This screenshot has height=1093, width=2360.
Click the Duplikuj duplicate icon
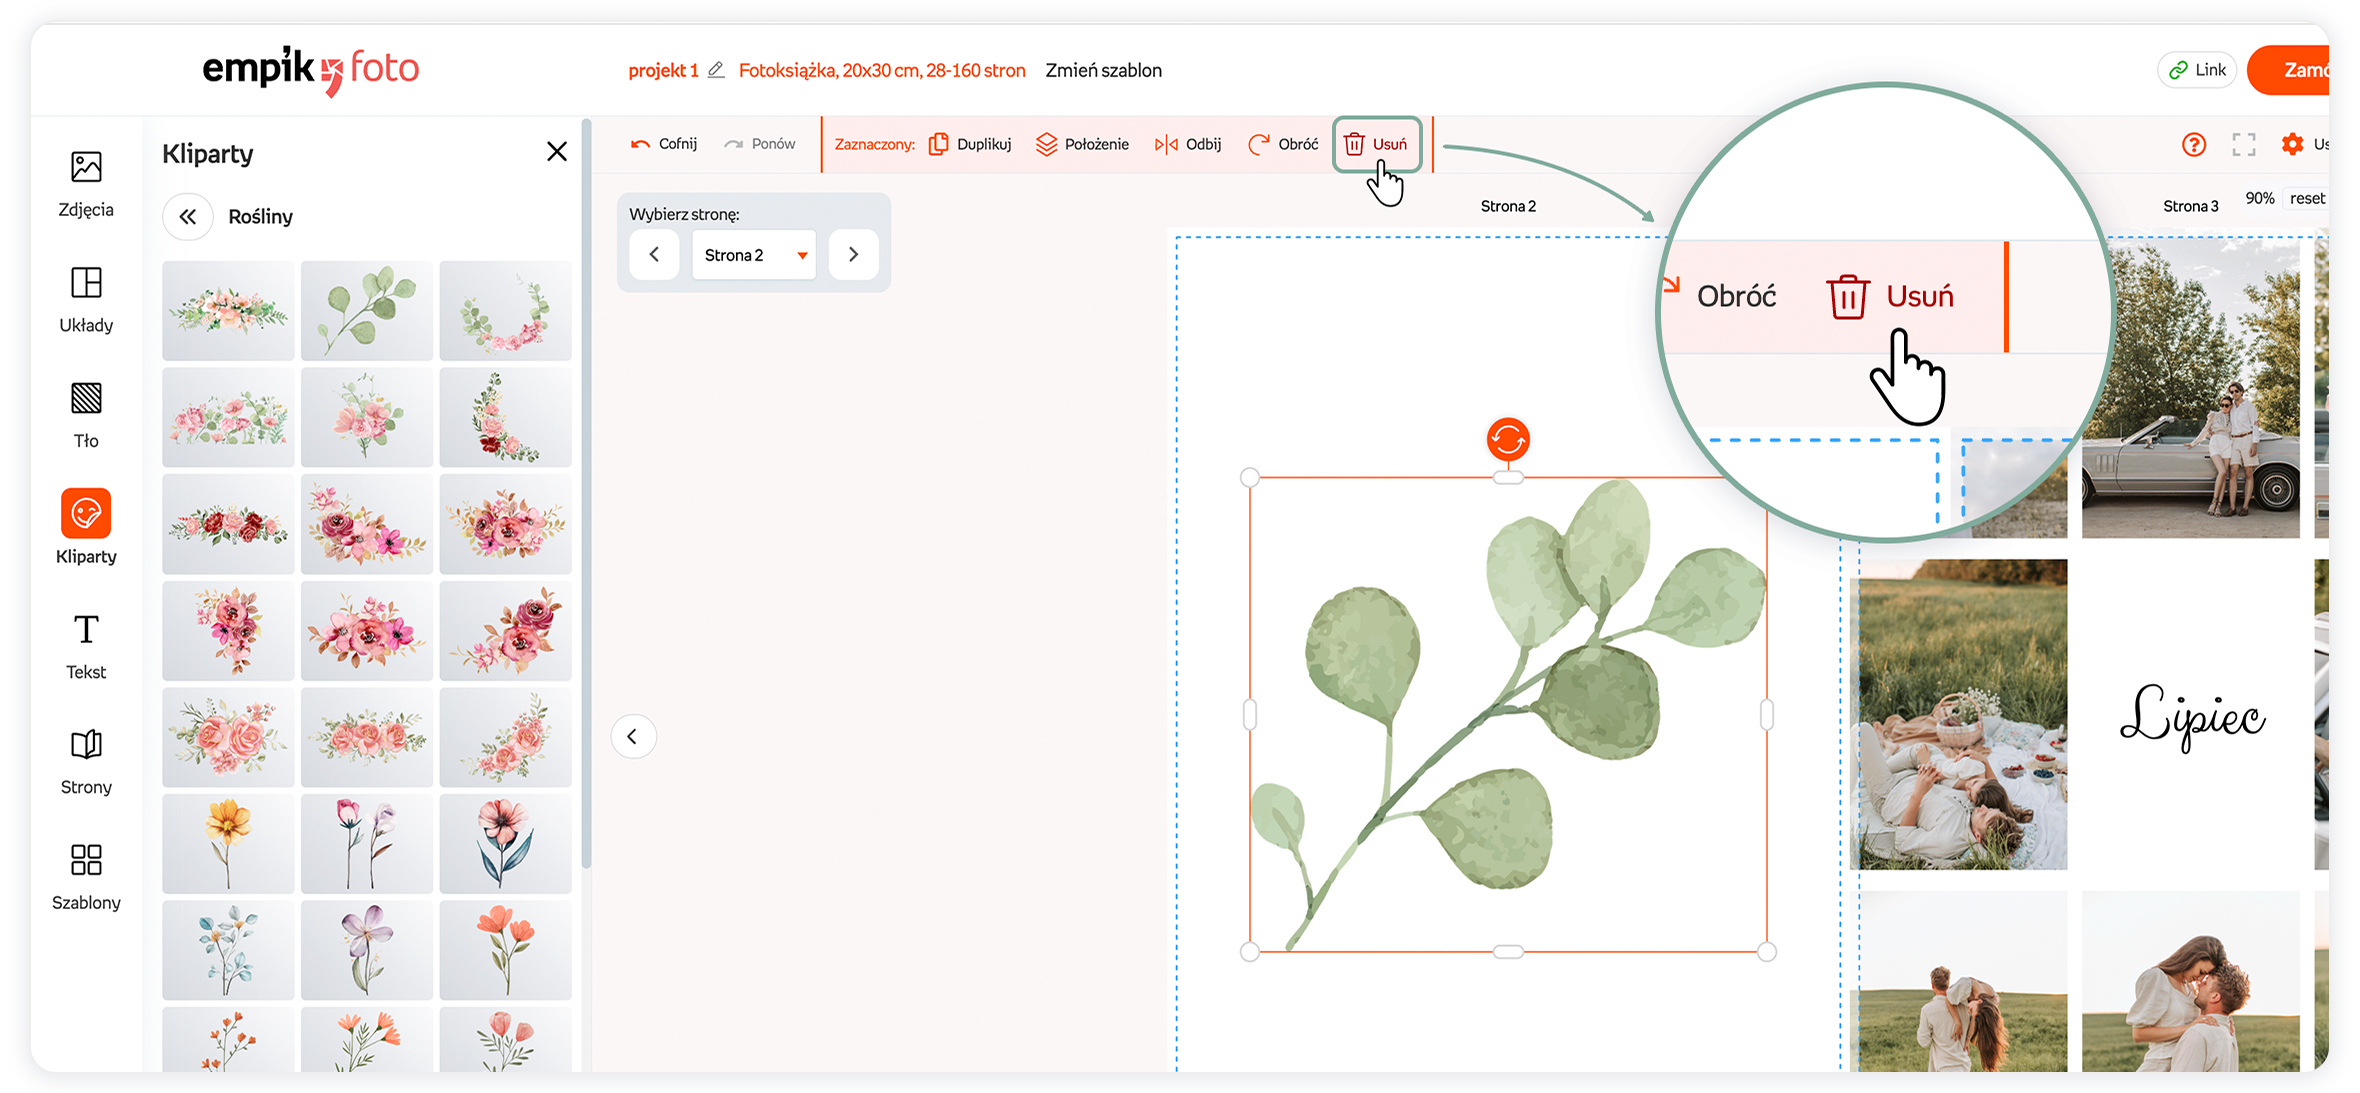click(938, 144)
